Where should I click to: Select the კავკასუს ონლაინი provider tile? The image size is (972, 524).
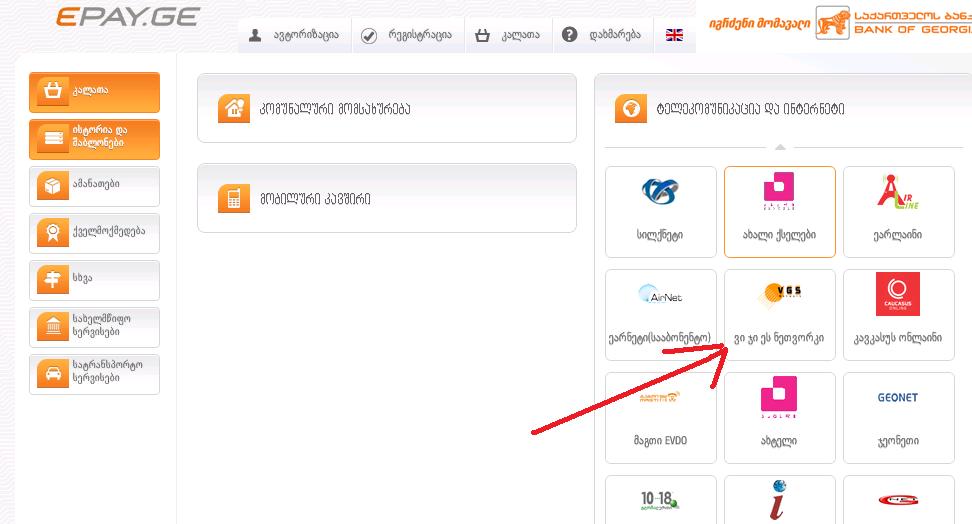pos(899,315)
